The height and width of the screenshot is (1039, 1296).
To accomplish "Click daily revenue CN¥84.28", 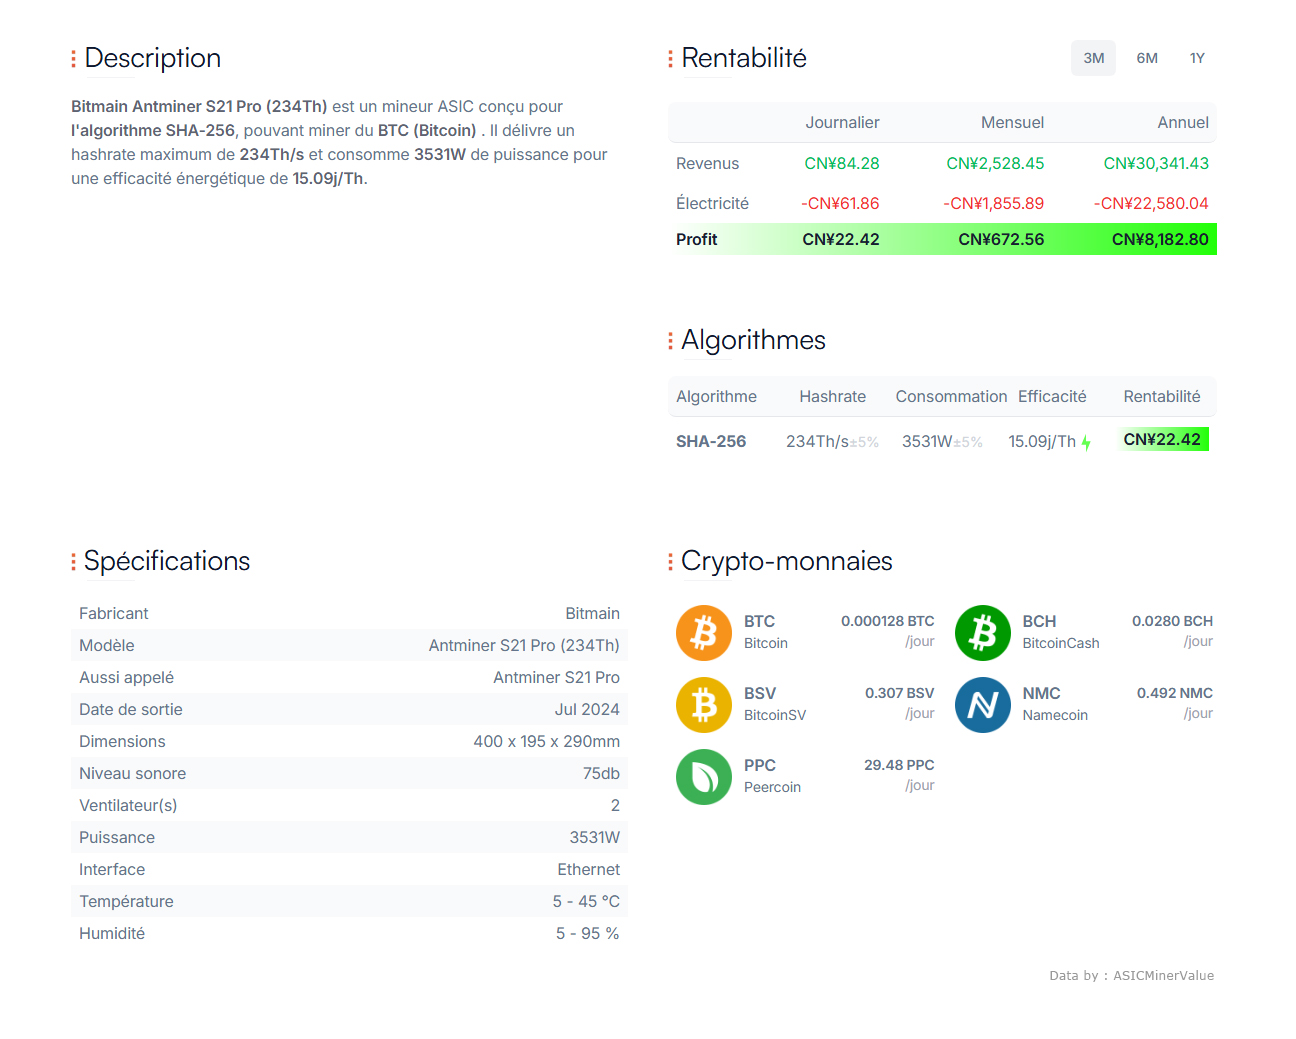I will 842,163.
